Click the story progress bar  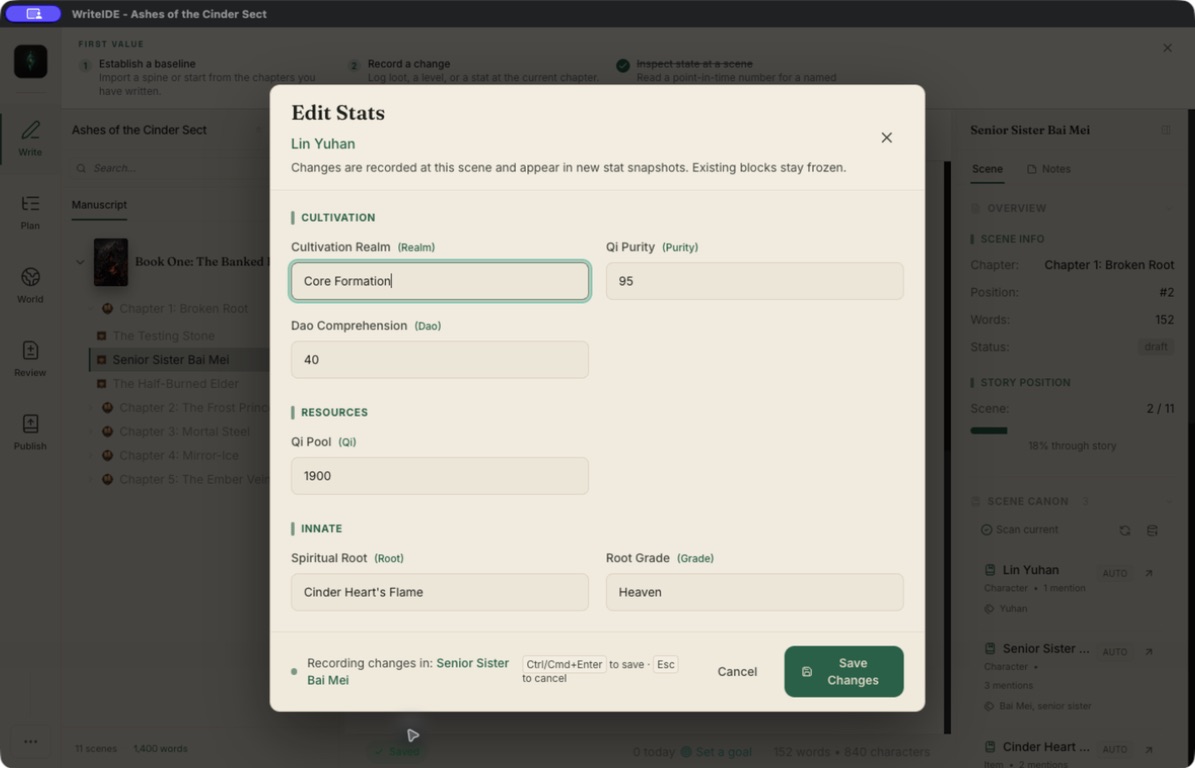[x=1072, y=430]
